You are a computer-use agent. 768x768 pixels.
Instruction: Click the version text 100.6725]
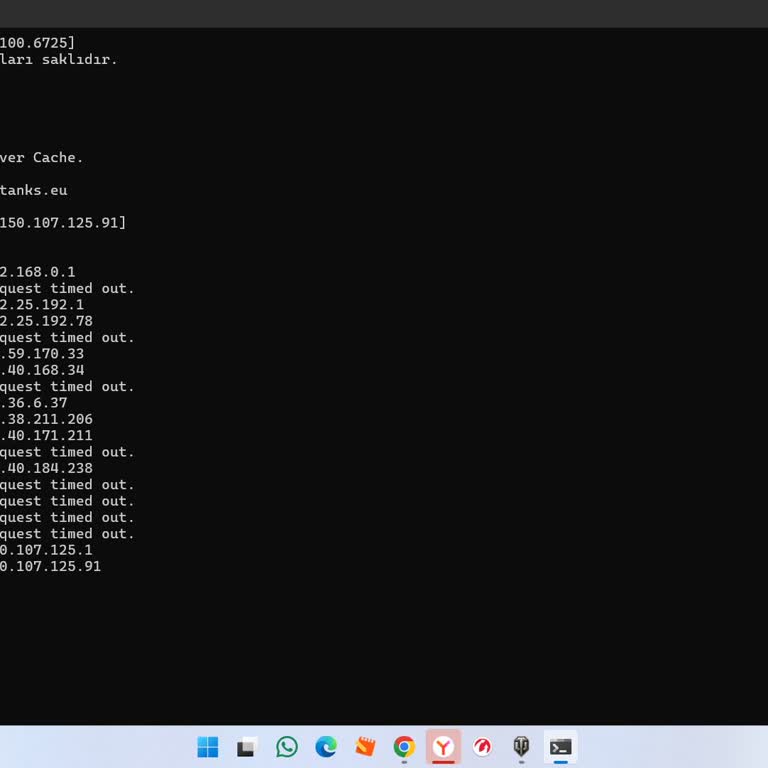coord(38,43)
